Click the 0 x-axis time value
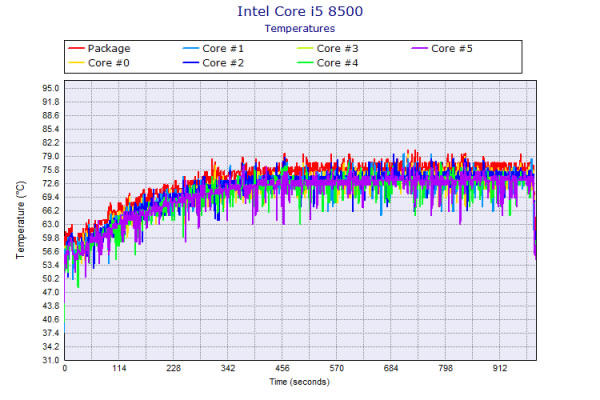 pyautogui.click(x=65, y=368)
